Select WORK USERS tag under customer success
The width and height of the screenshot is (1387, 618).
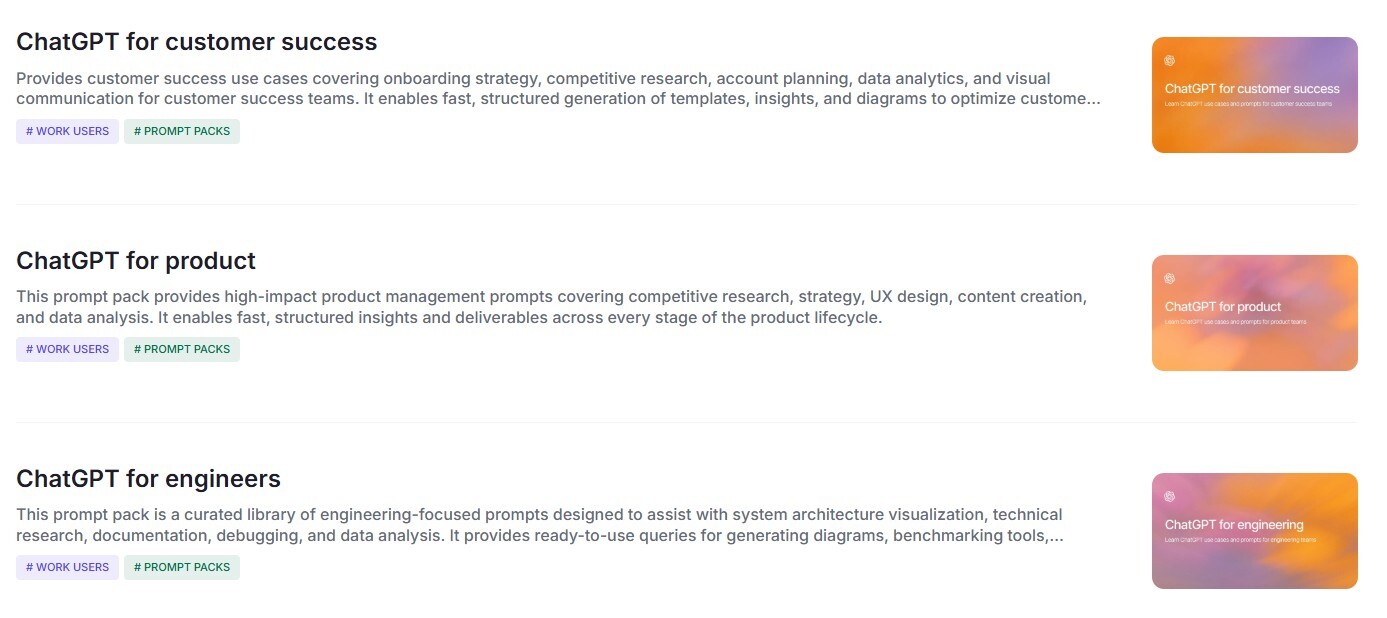click(67, 131)
